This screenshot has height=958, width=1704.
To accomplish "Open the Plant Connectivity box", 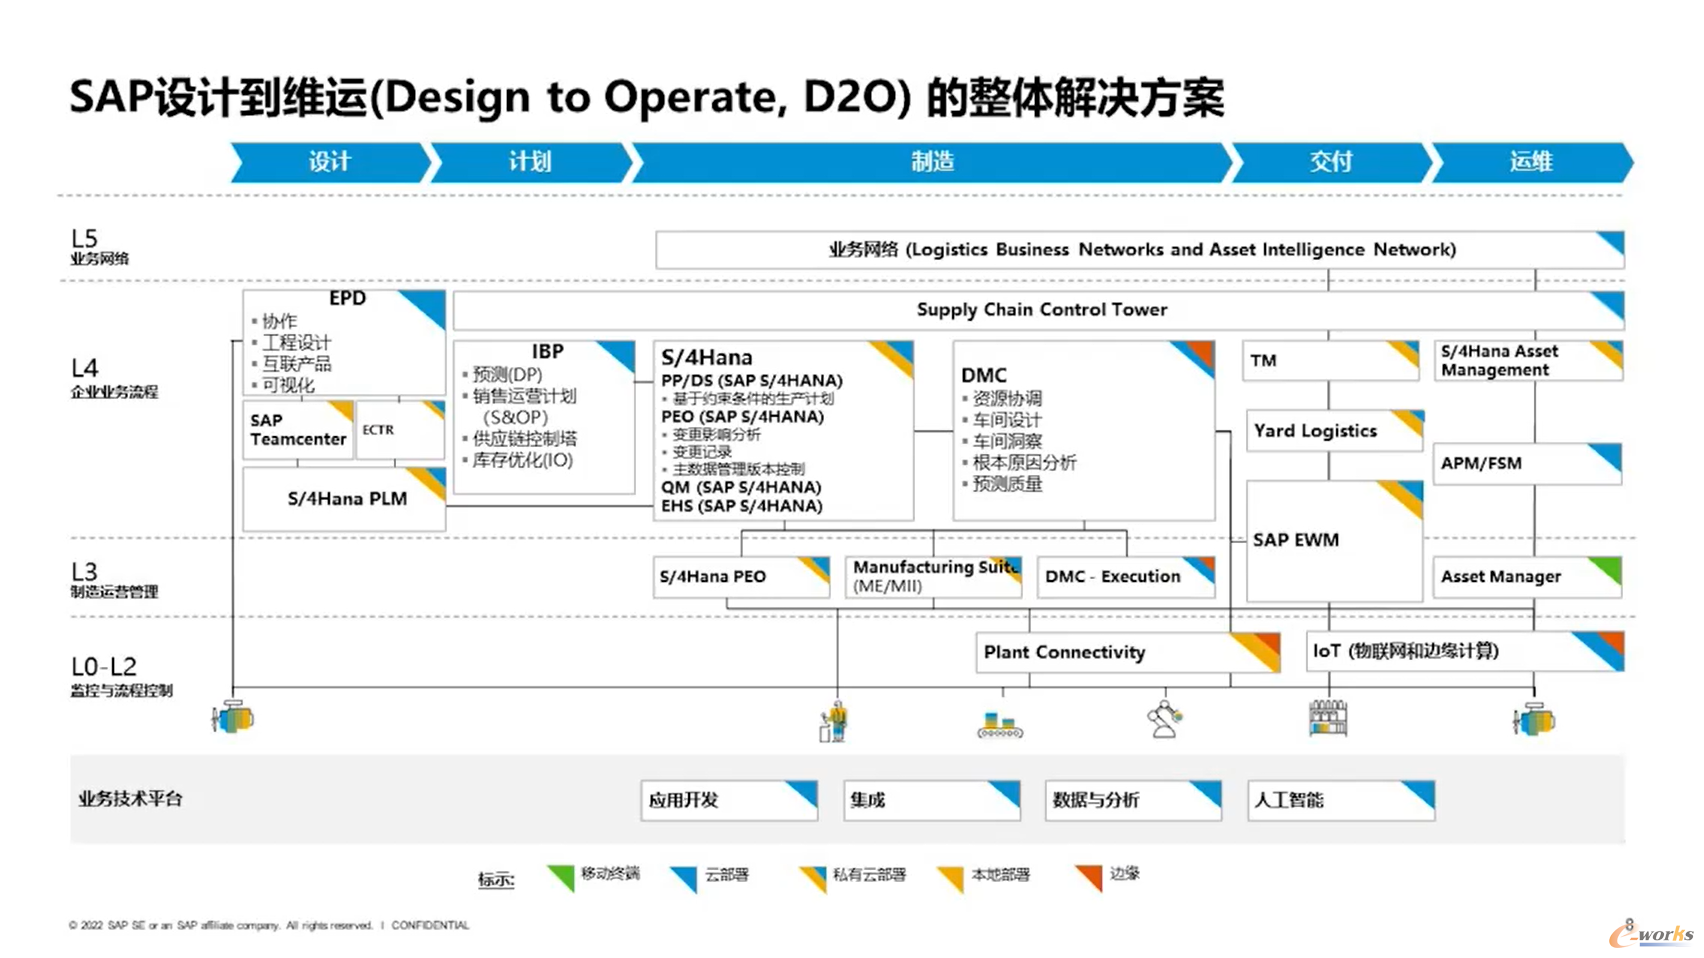I will [1126, 652].
